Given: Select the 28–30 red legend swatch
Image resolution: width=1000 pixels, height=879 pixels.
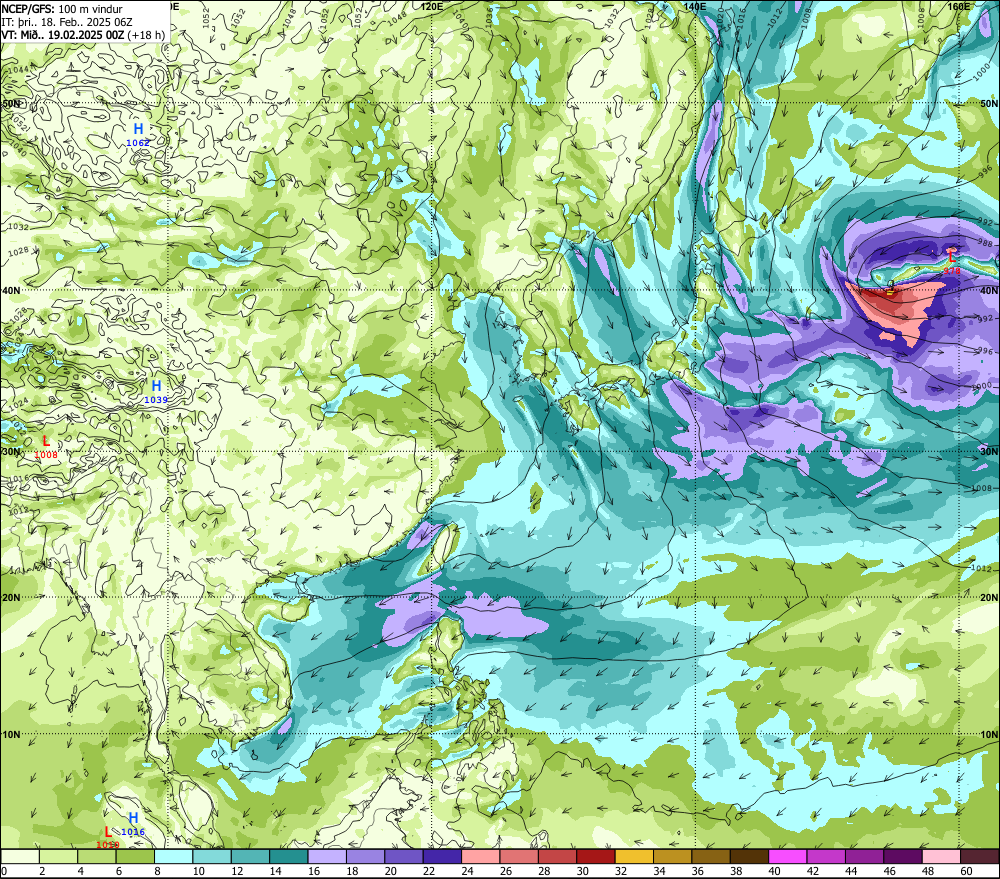Looking at the screenshot, I should point(557,856).
